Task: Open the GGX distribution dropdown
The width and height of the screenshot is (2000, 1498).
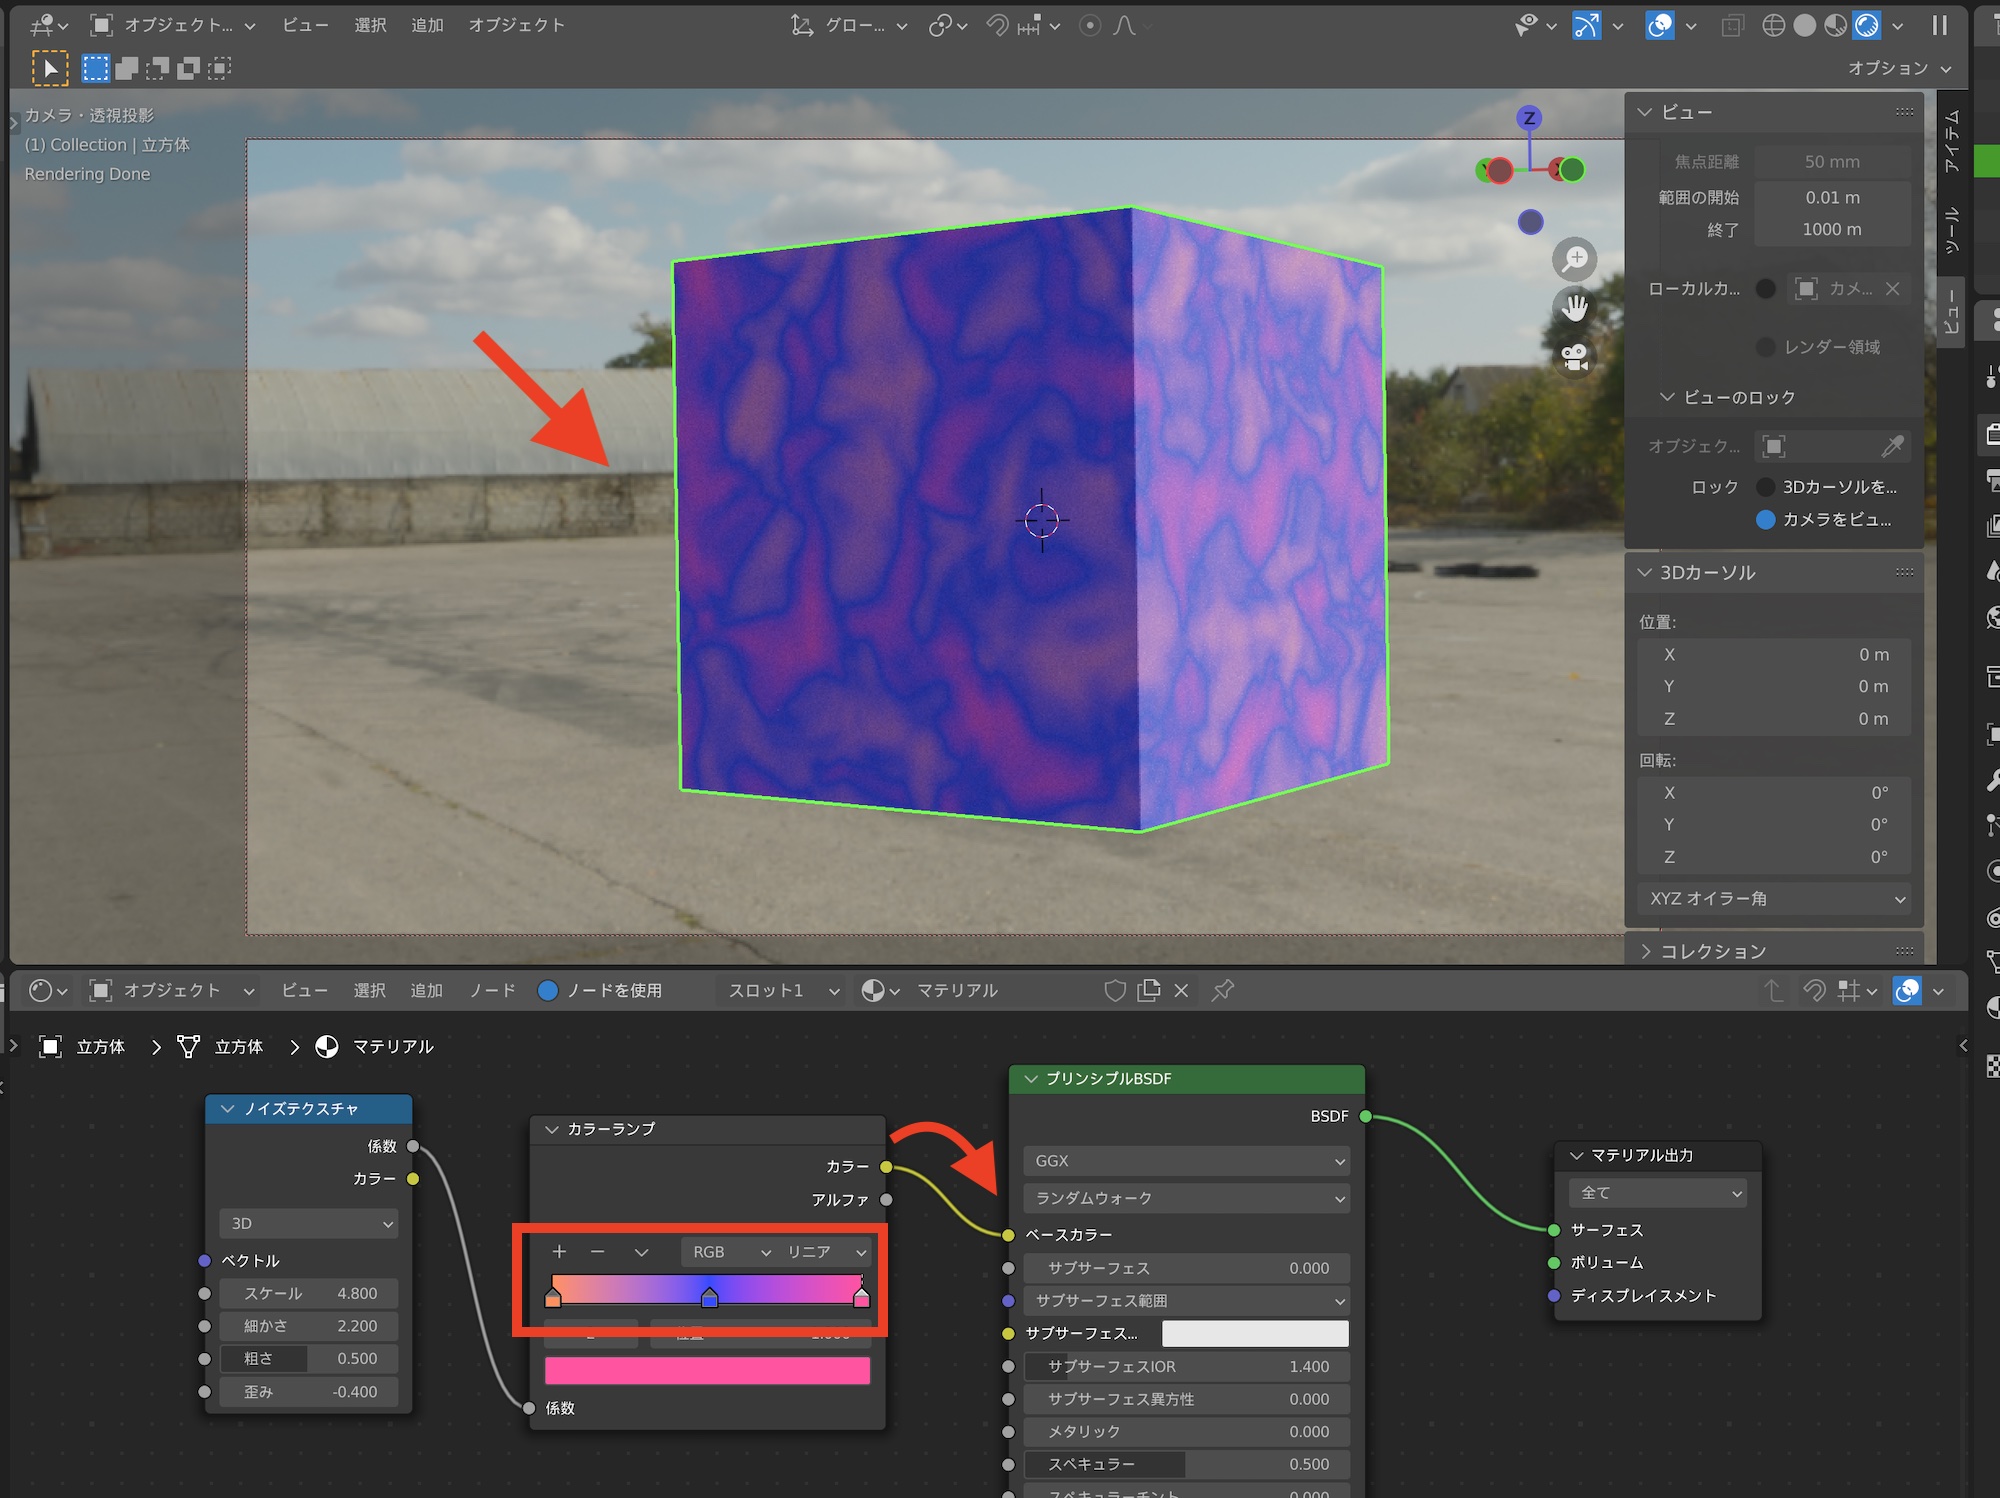Action: (1186, 1161)
